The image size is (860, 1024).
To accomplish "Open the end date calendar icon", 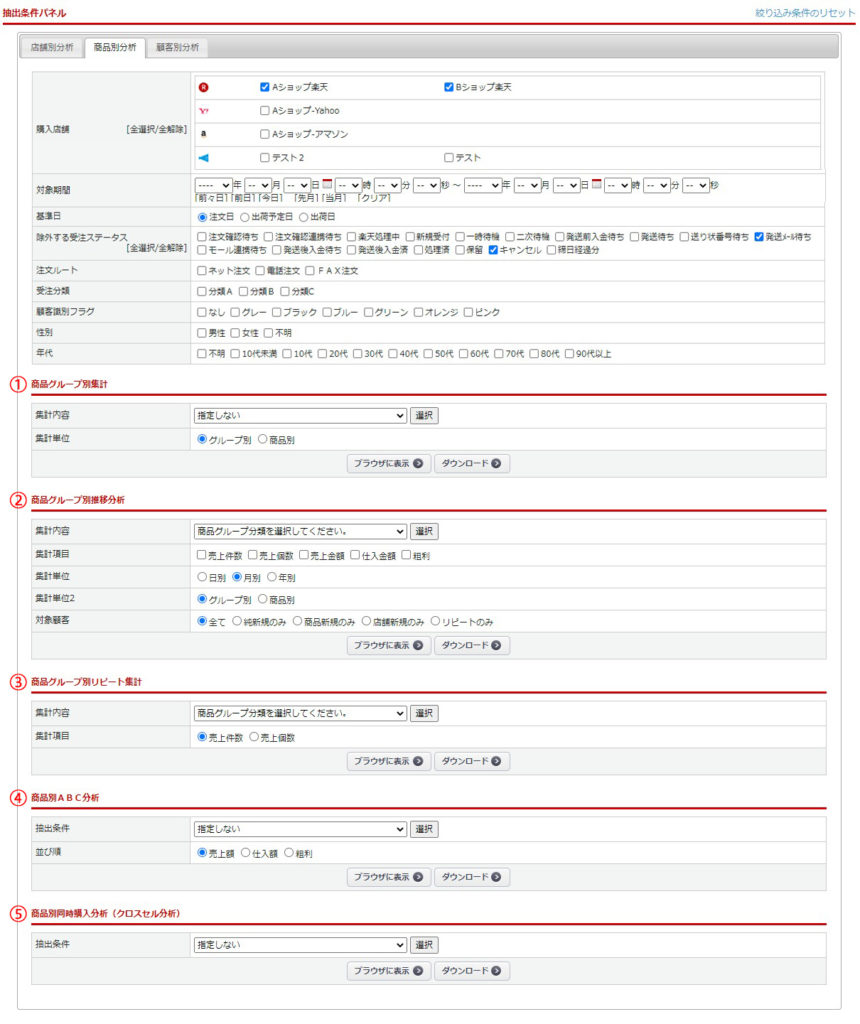I will point(597,185).
